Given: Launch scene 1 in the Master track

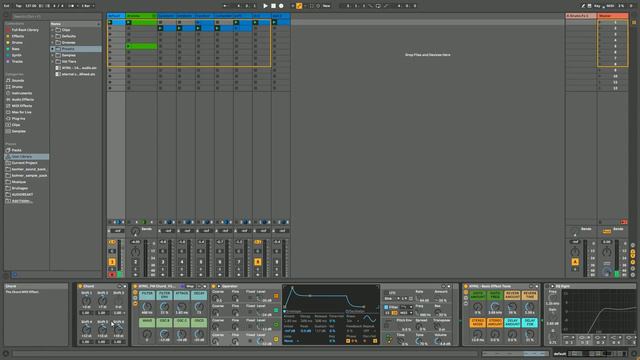Looking at the screenshot, I should pyautogui.click(x=600, y=22).
